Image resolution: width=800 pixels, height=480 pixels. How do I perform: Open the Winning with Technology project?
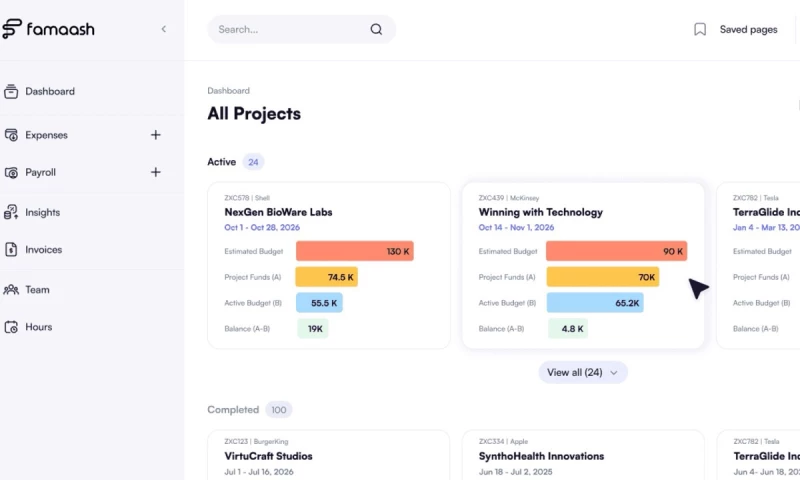[541, 212]
